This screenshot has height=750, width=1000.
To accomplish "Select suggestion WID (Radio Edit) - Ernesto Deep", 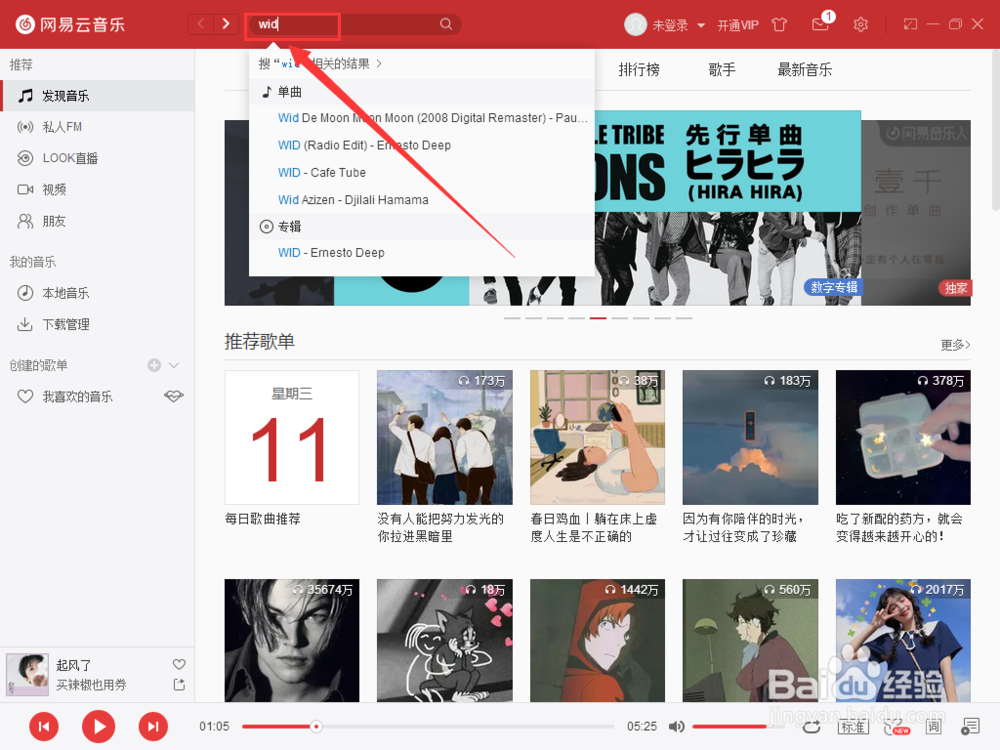I will (422, 145).
